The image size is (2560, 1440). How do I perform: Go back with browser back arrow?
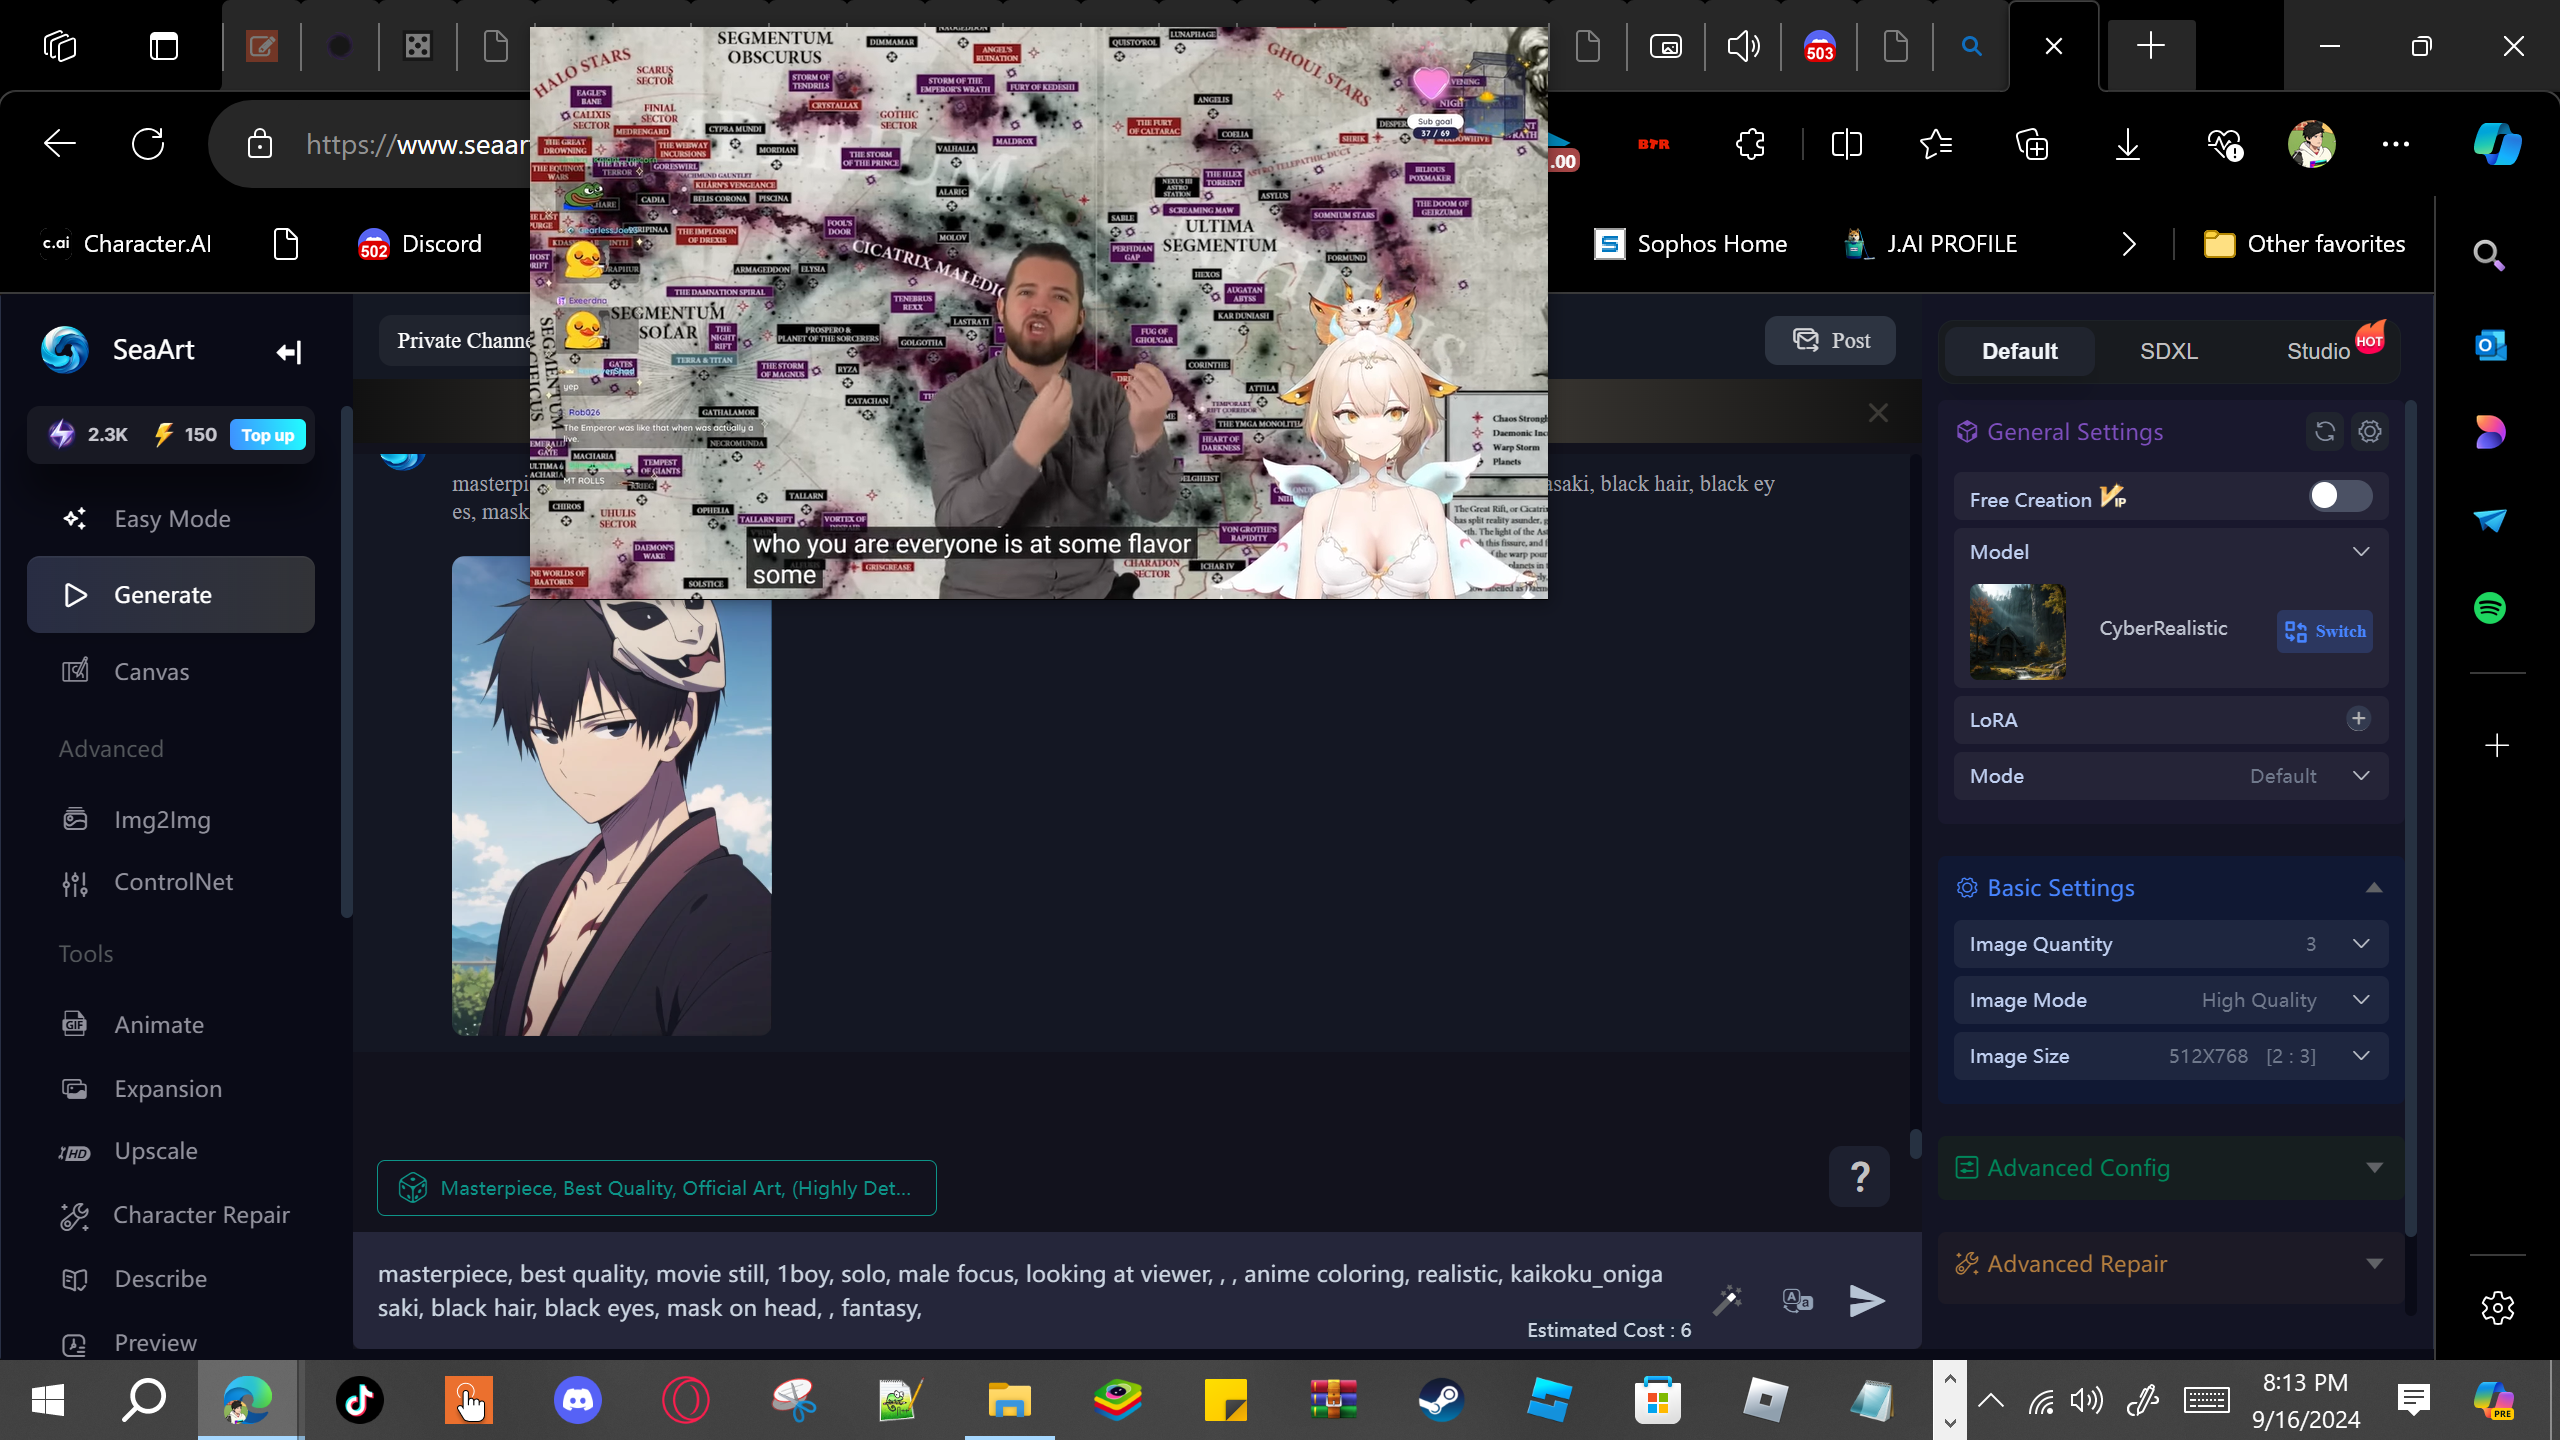coord(60,144)
